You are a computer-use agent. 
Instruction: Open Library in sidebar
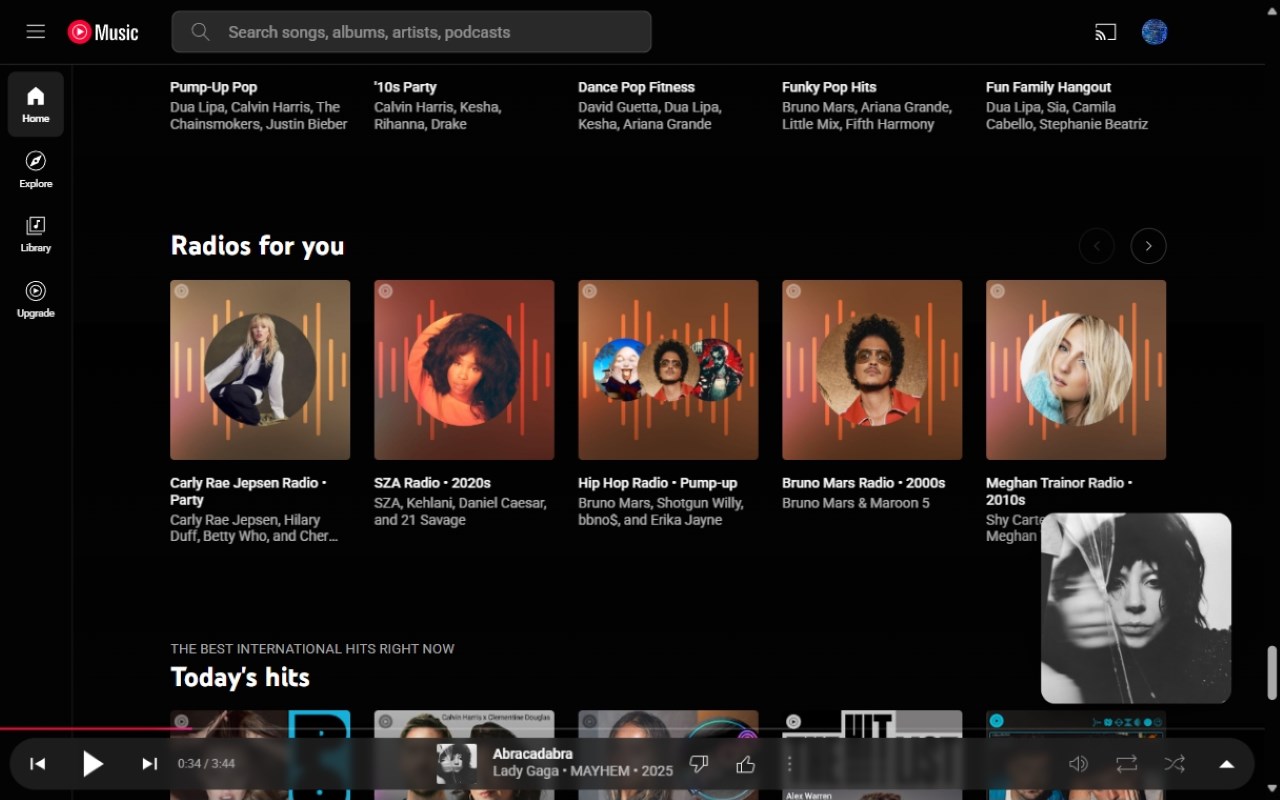36,234
